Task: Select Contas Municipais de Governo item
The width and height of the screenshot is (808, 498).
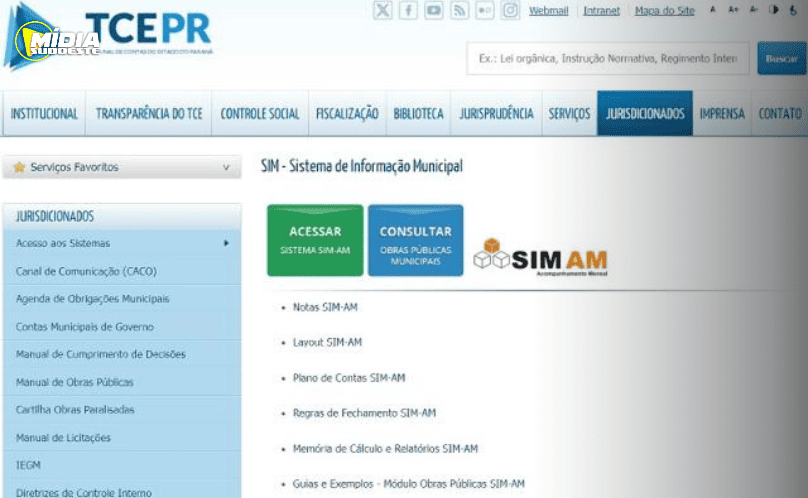Action: pos(122,327)
